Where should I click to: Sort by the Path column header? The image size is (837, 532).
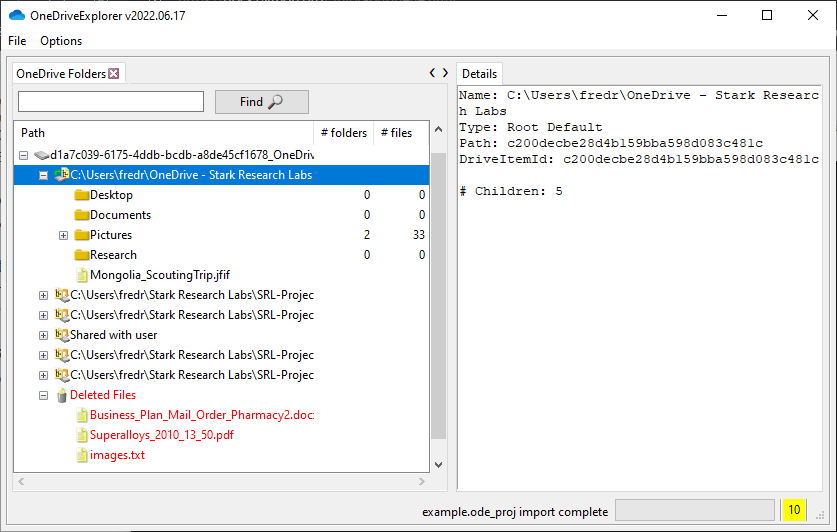click(163, 133)
